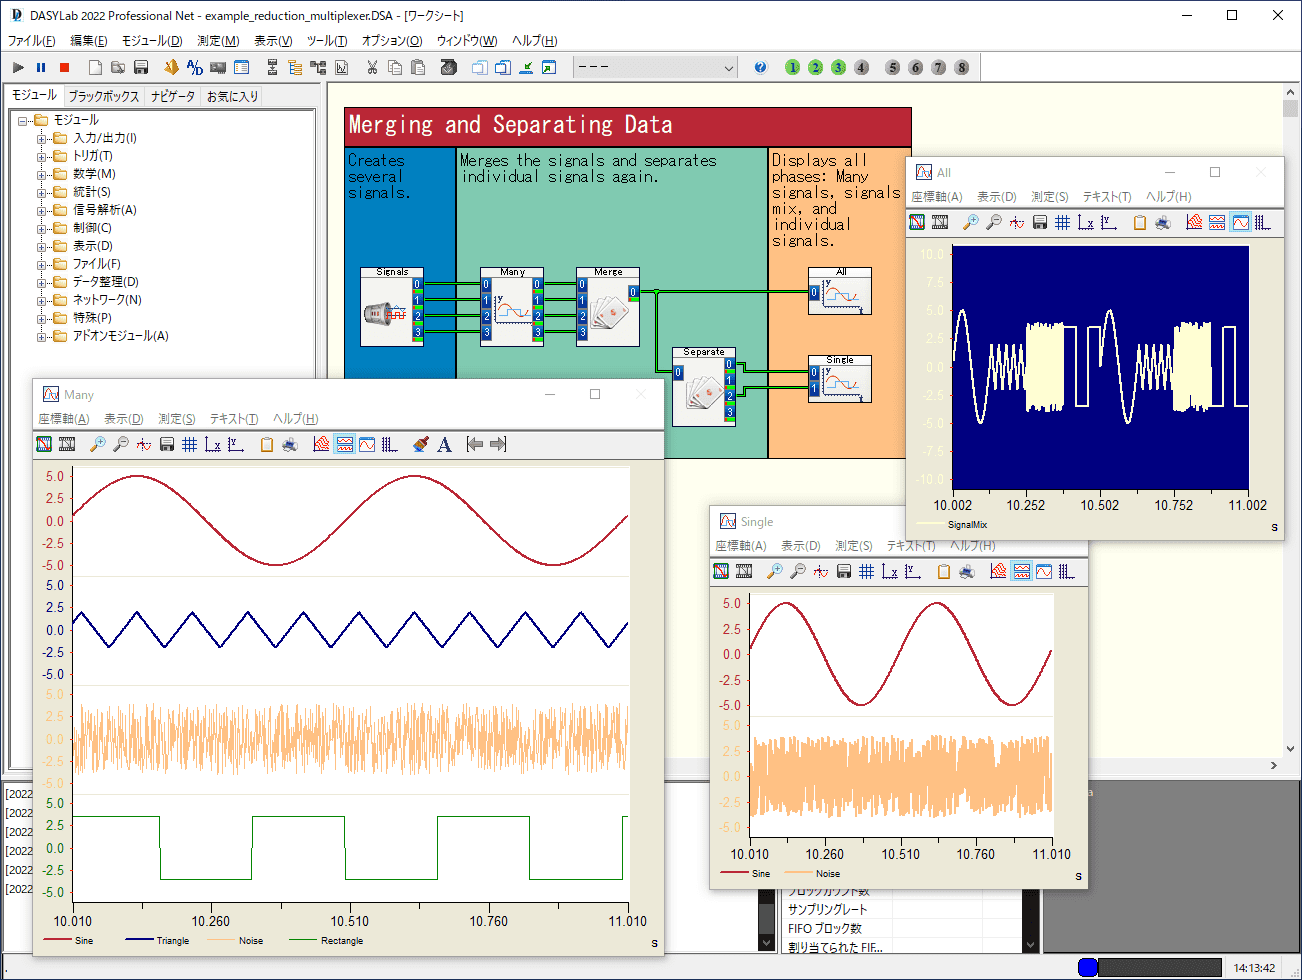Screen dimensions: 1302x980
Task: Open the ツール(T) menu
Action: [327, 41]
